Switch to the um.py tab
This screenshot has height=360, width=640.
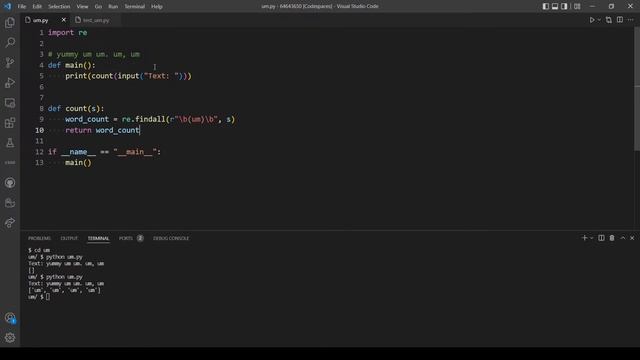pos(40,20)
